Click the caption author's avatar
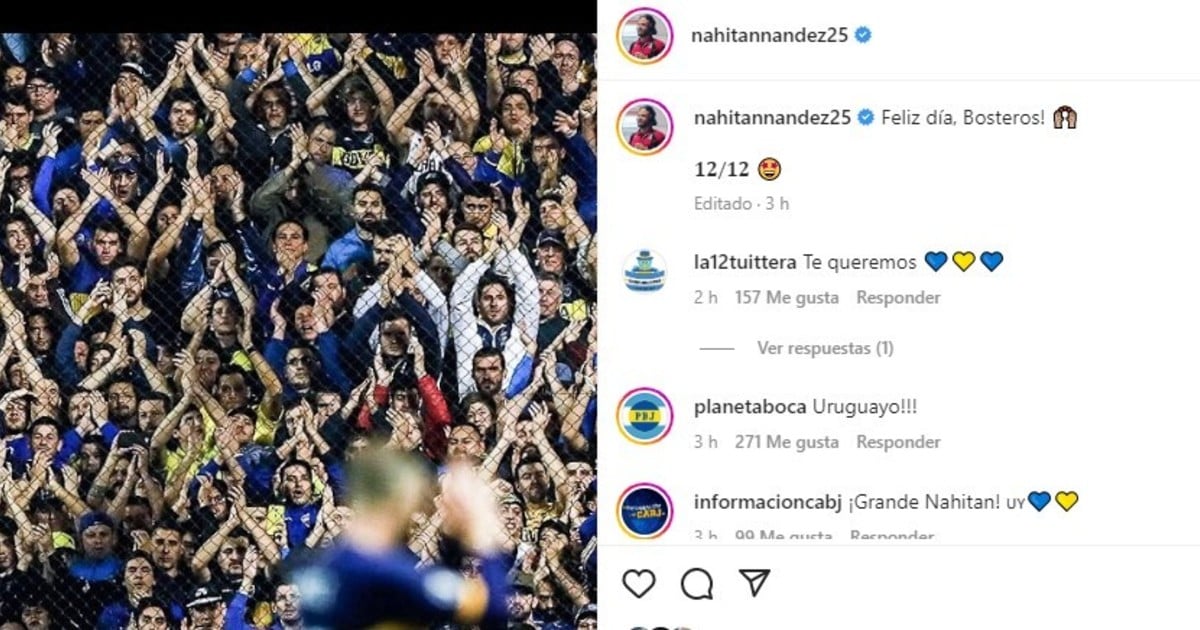Image resolution: width=1200 pixels, height=630 pixels. [x=644, y=126]
